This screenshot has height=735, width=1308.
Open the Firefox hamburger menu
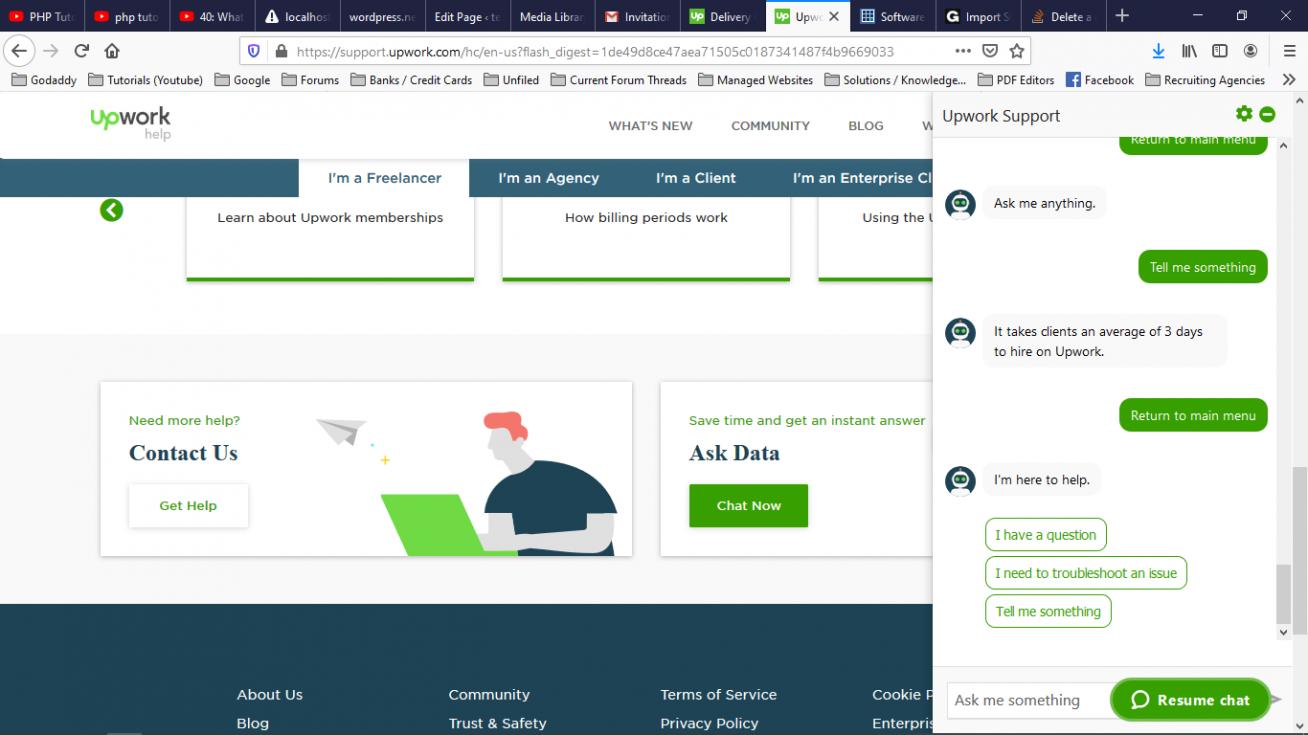click(1289, 51)
